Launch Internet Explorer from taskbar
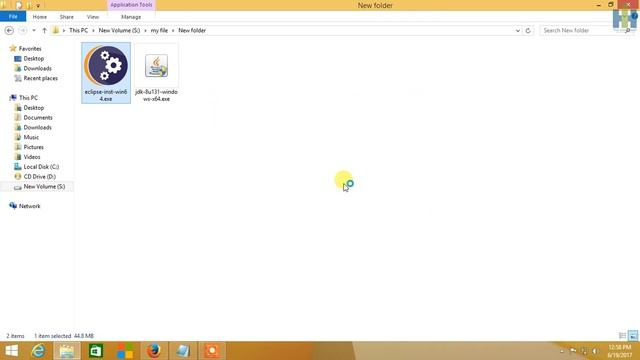The width and height of the screenshot is (640, 360). click(38, 351)
